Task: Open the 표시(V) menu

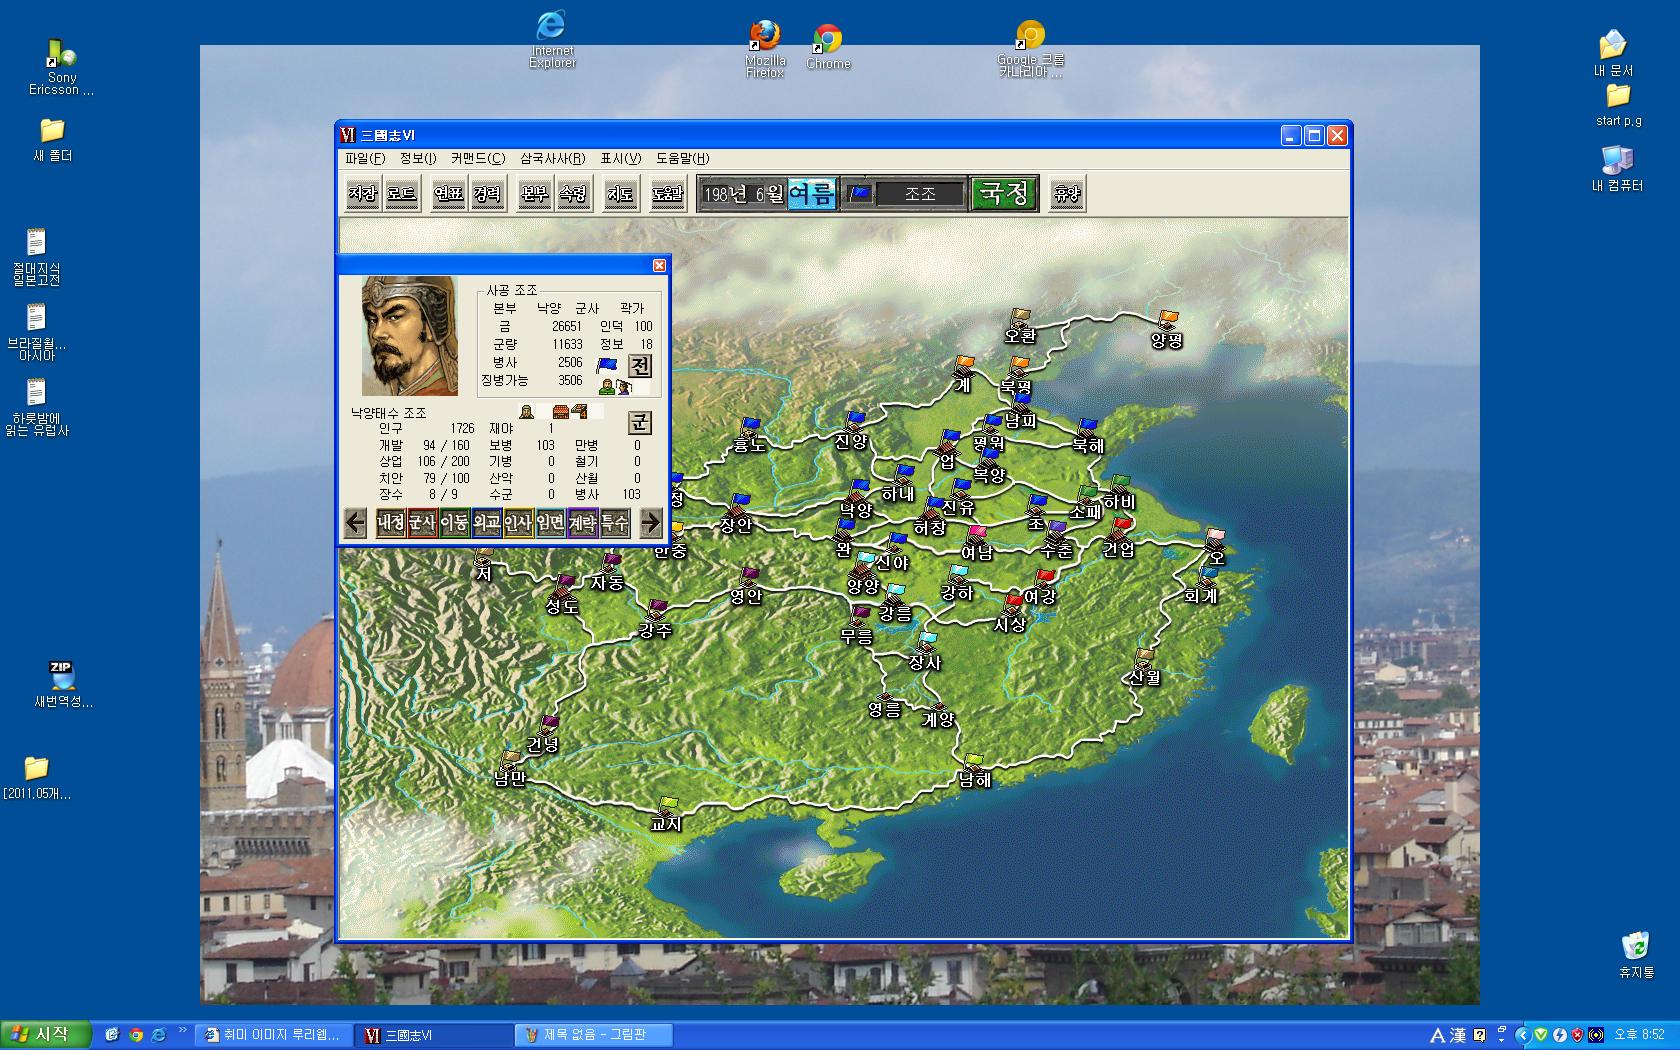Action: (620, 158)
